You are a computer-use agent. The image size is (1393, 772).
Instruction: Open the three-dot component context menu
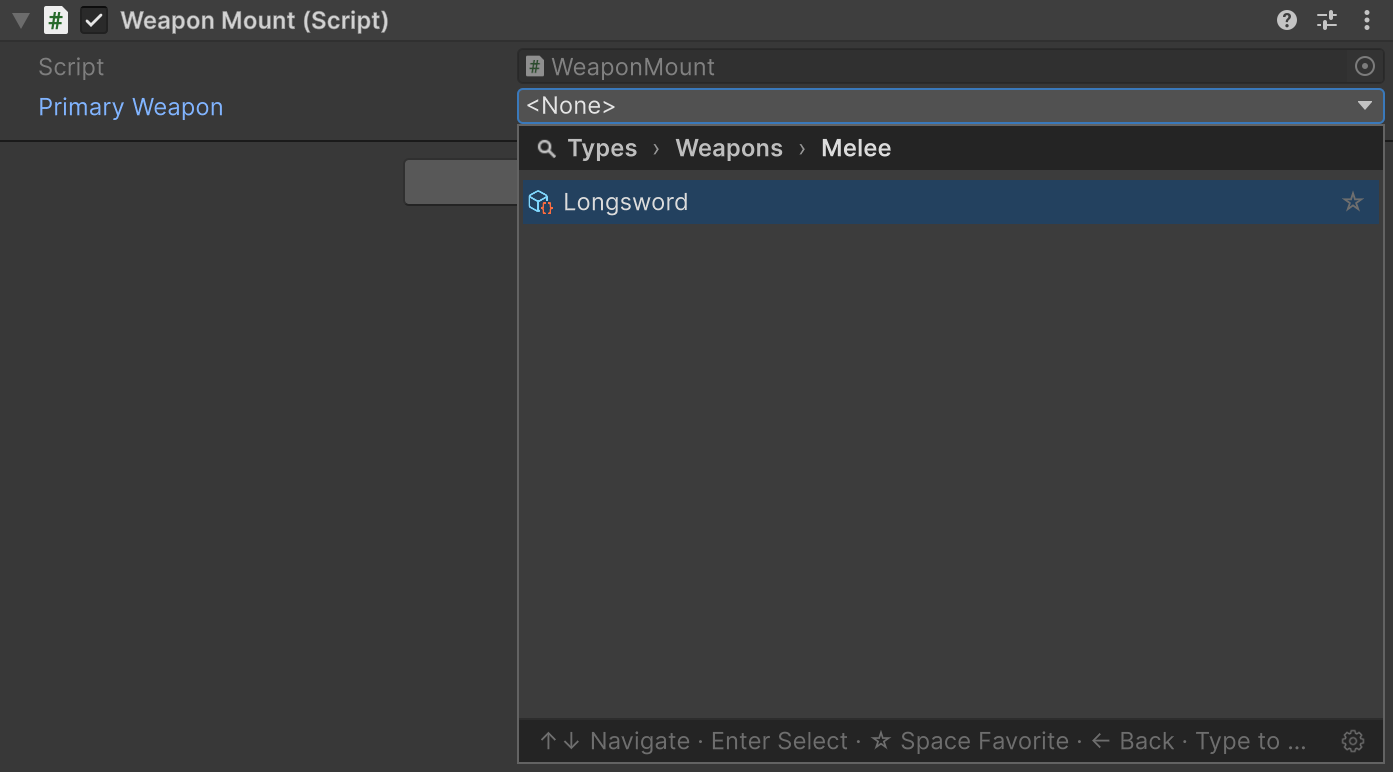point(1367,20)
